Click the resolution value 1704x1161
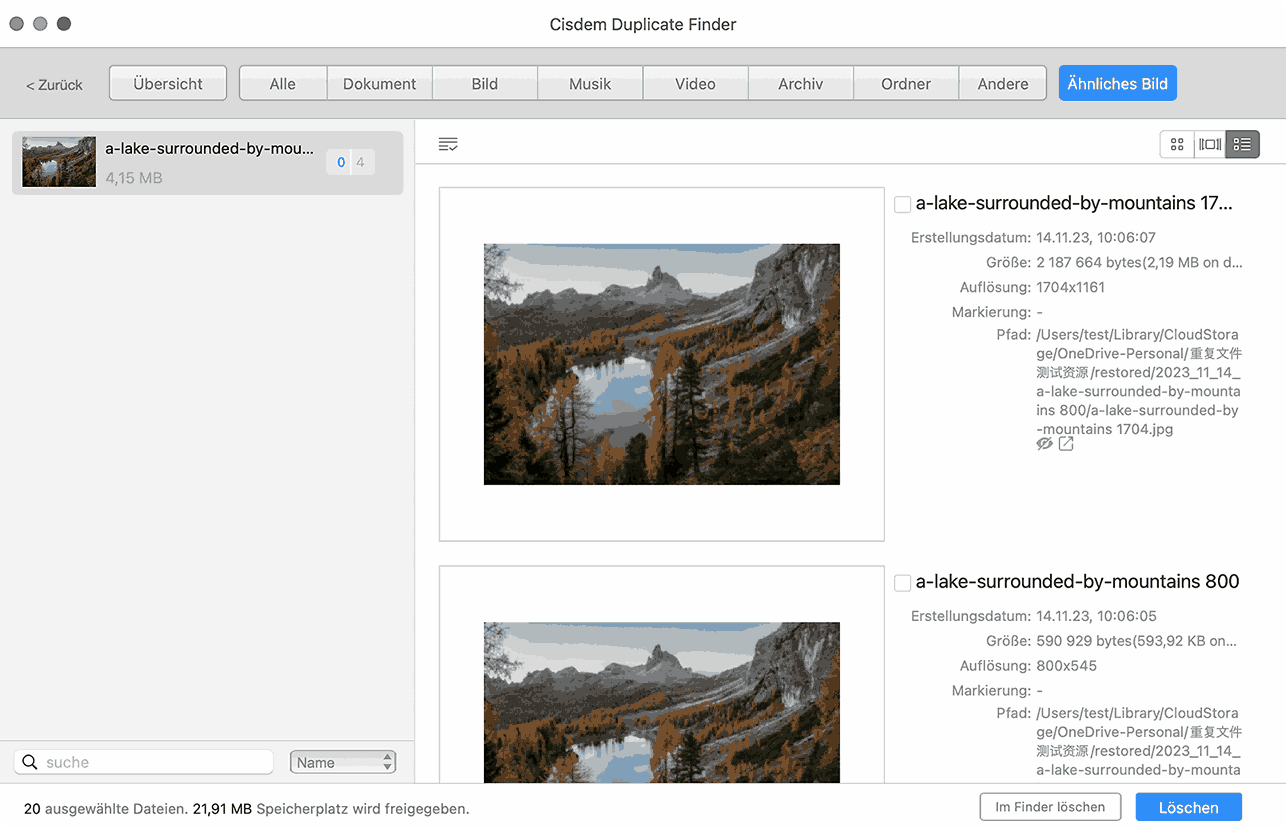 (1070, 287)
